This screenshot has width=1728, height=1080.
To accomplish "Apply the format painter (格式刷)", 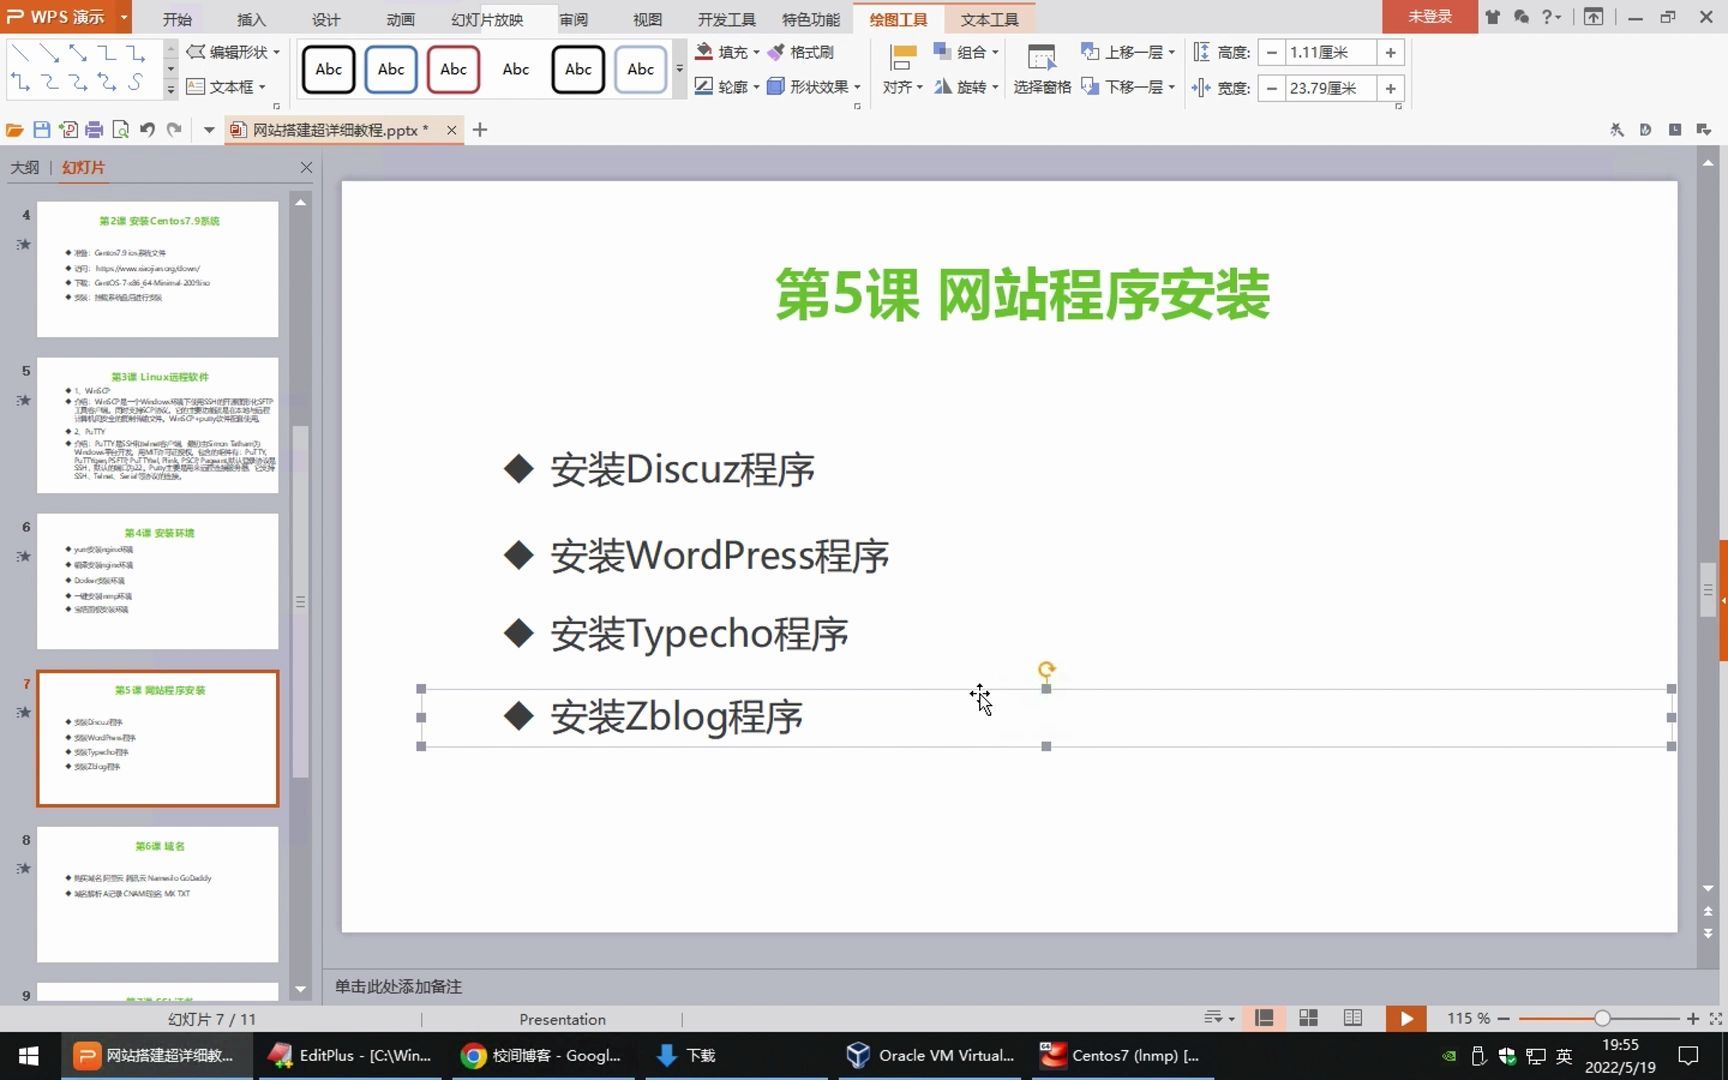I will coord(800,52).
